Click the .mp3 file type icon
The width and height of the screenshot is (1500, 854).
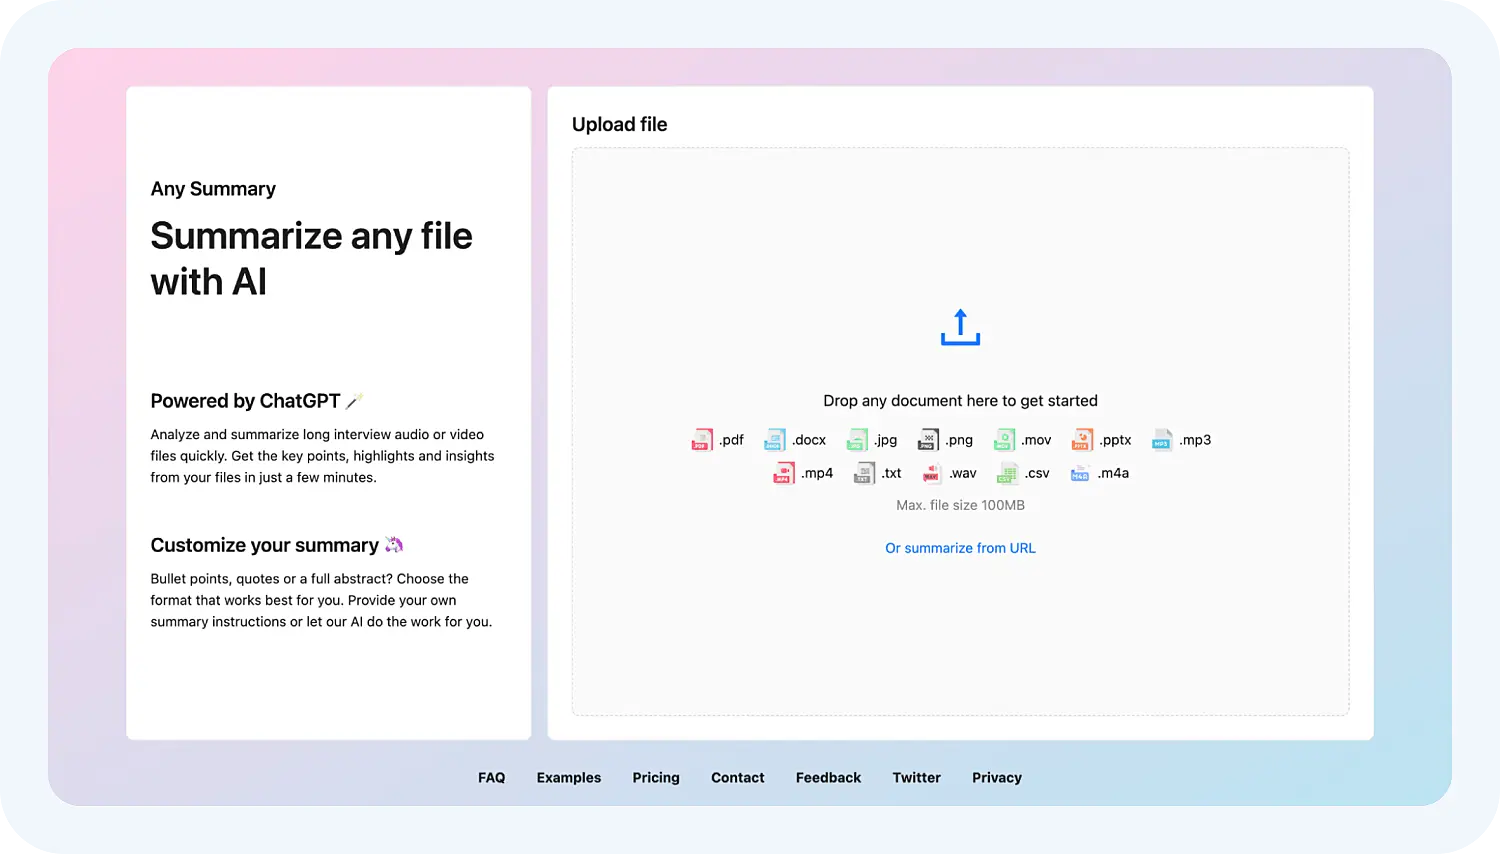(1161, 440)
